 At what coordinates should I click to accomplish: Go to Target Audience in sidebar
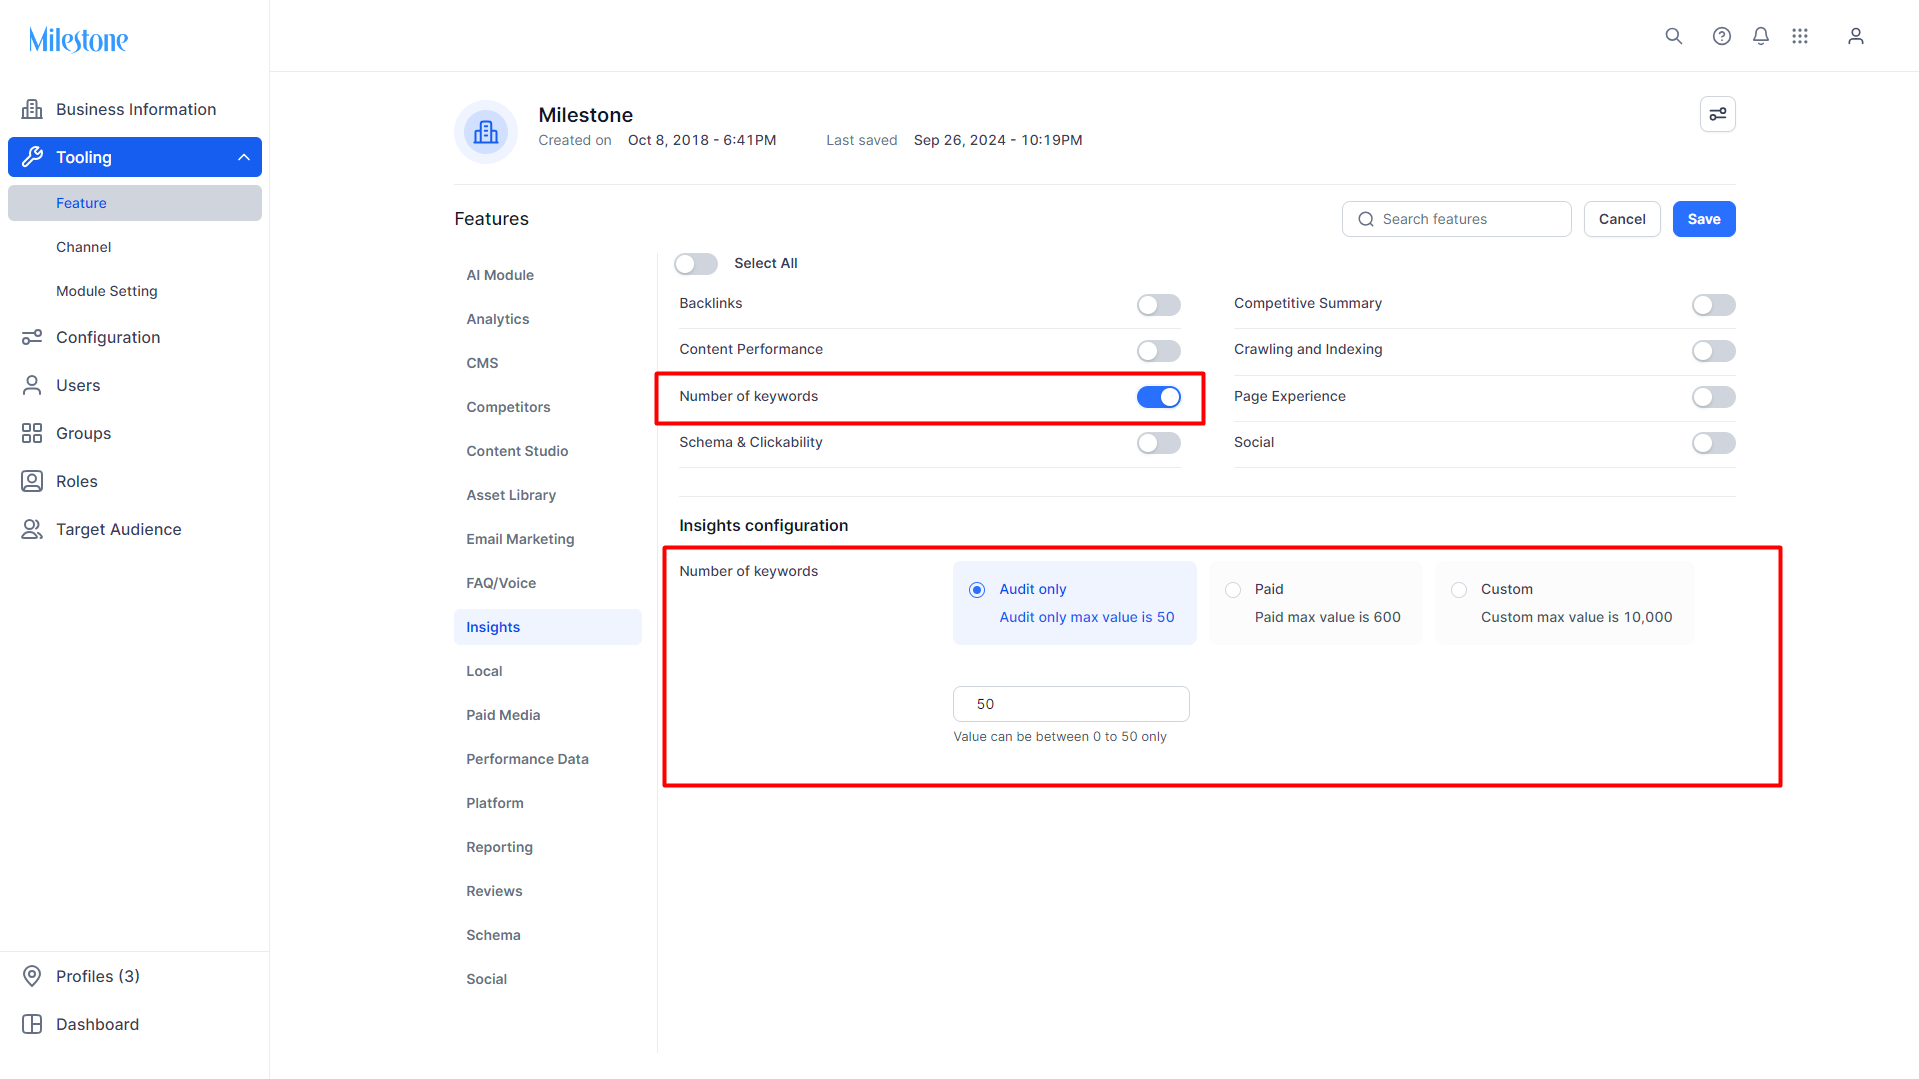pos(135,529)
